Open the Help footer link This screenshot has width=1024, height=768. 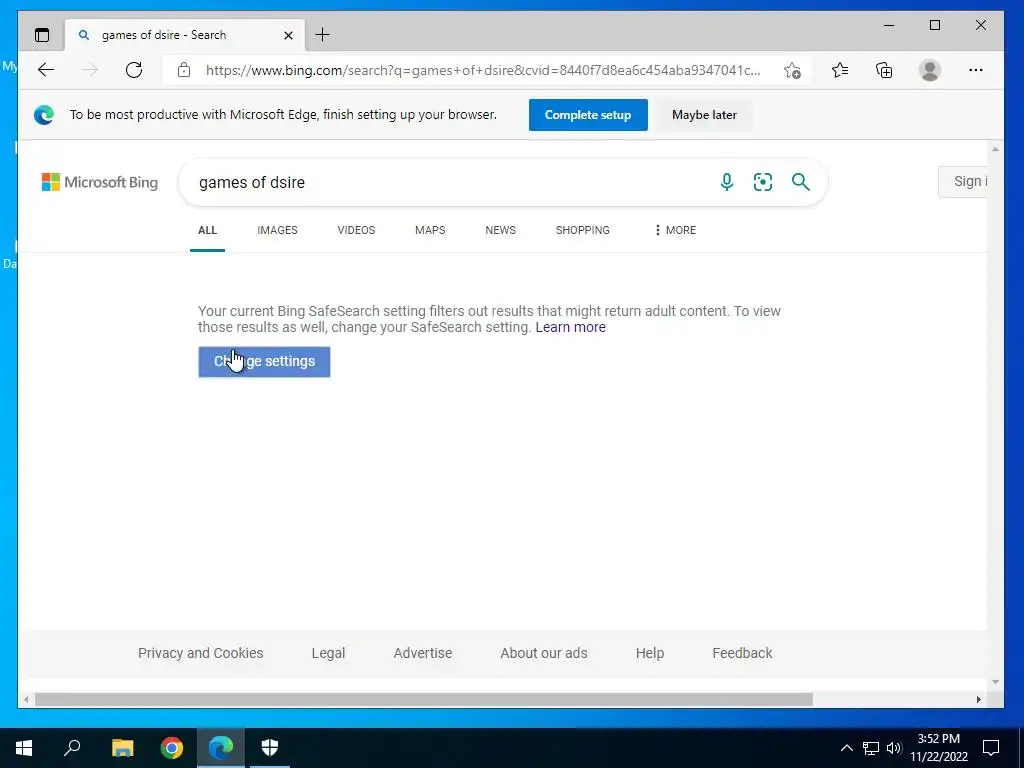click(650, 653)
